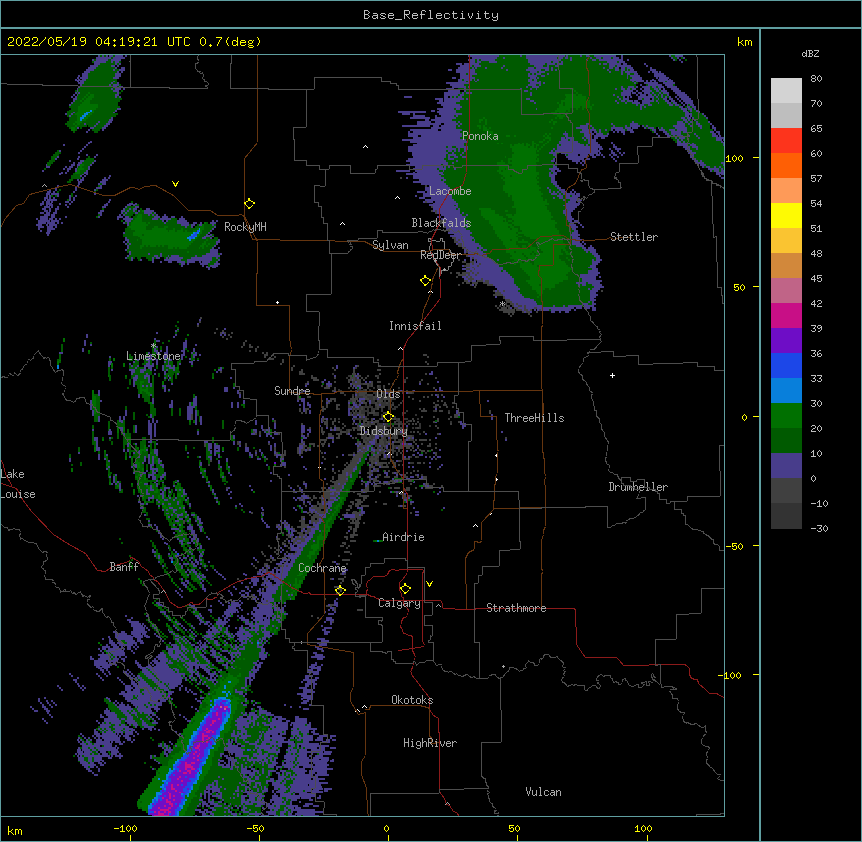This screenshot has height=842, width=862.
Task: Click the RockyMH label
Action: (x=245, y=227)
